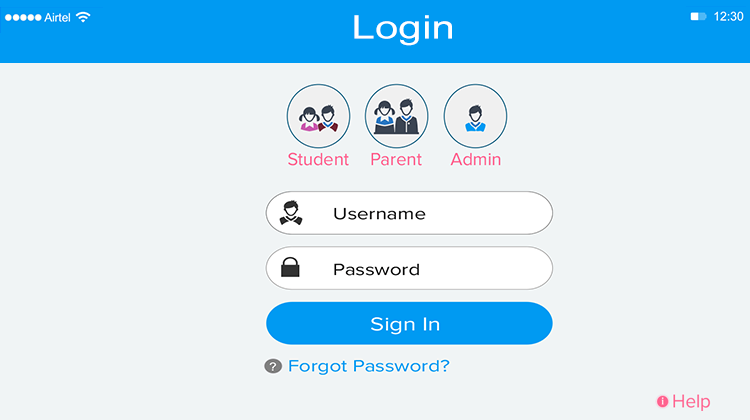Open the Help link

[691, 401]
